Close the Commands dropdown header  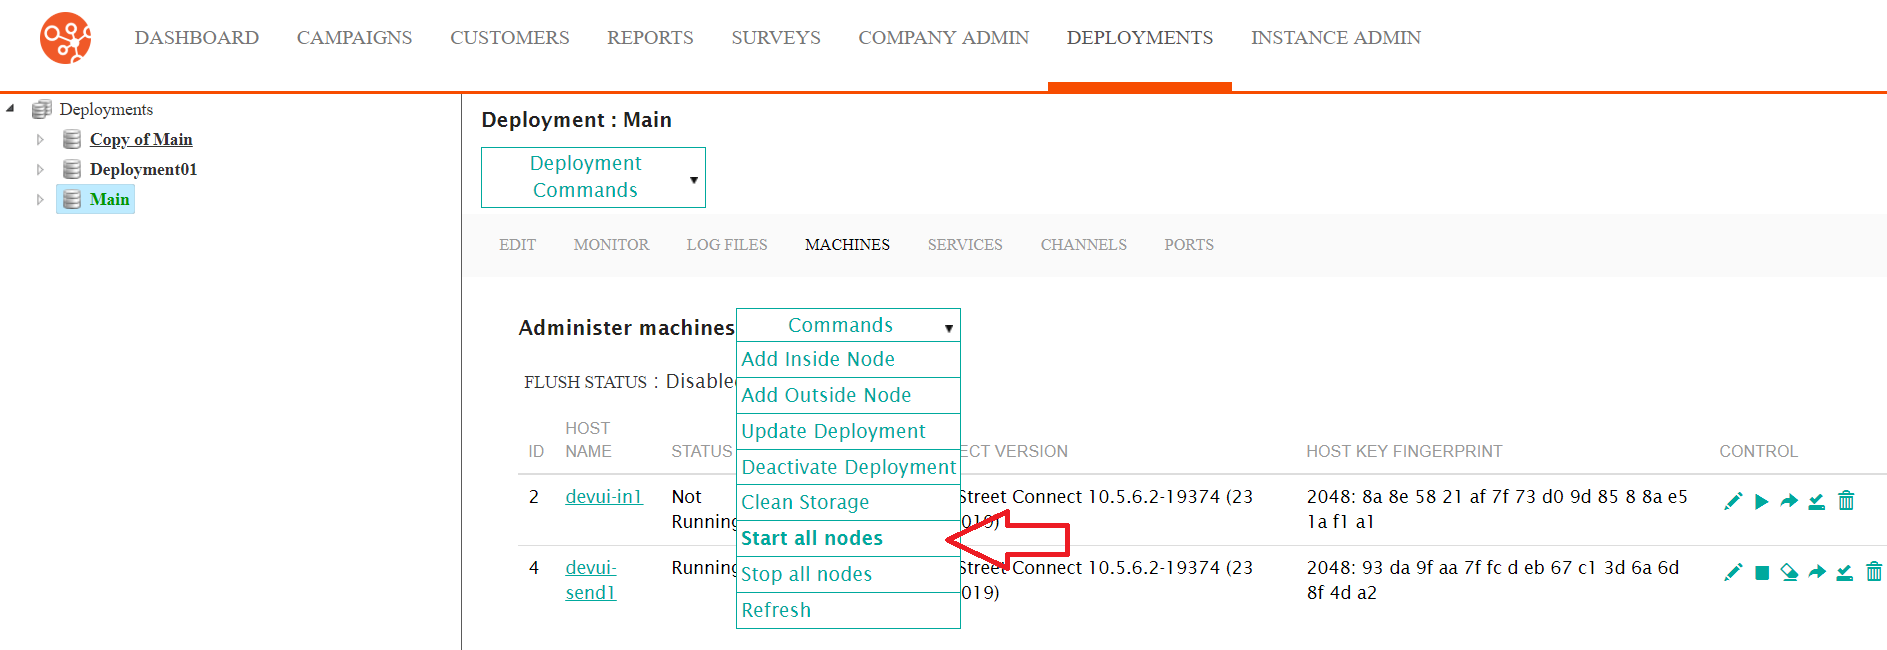click(x=848, y=325)
